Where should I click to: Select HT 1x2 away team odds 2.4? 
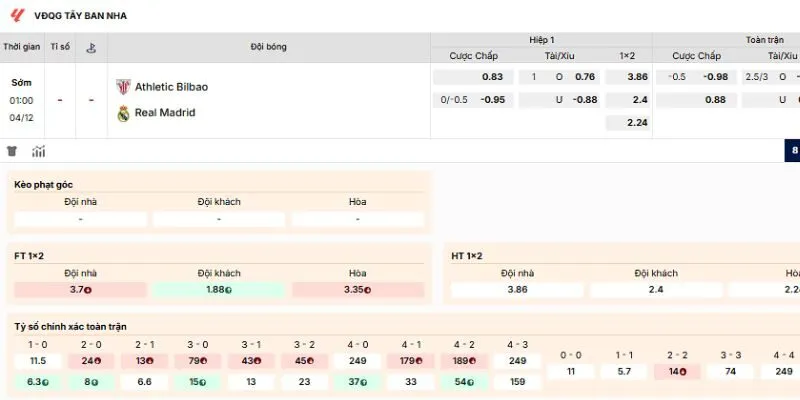click(656, 290)
